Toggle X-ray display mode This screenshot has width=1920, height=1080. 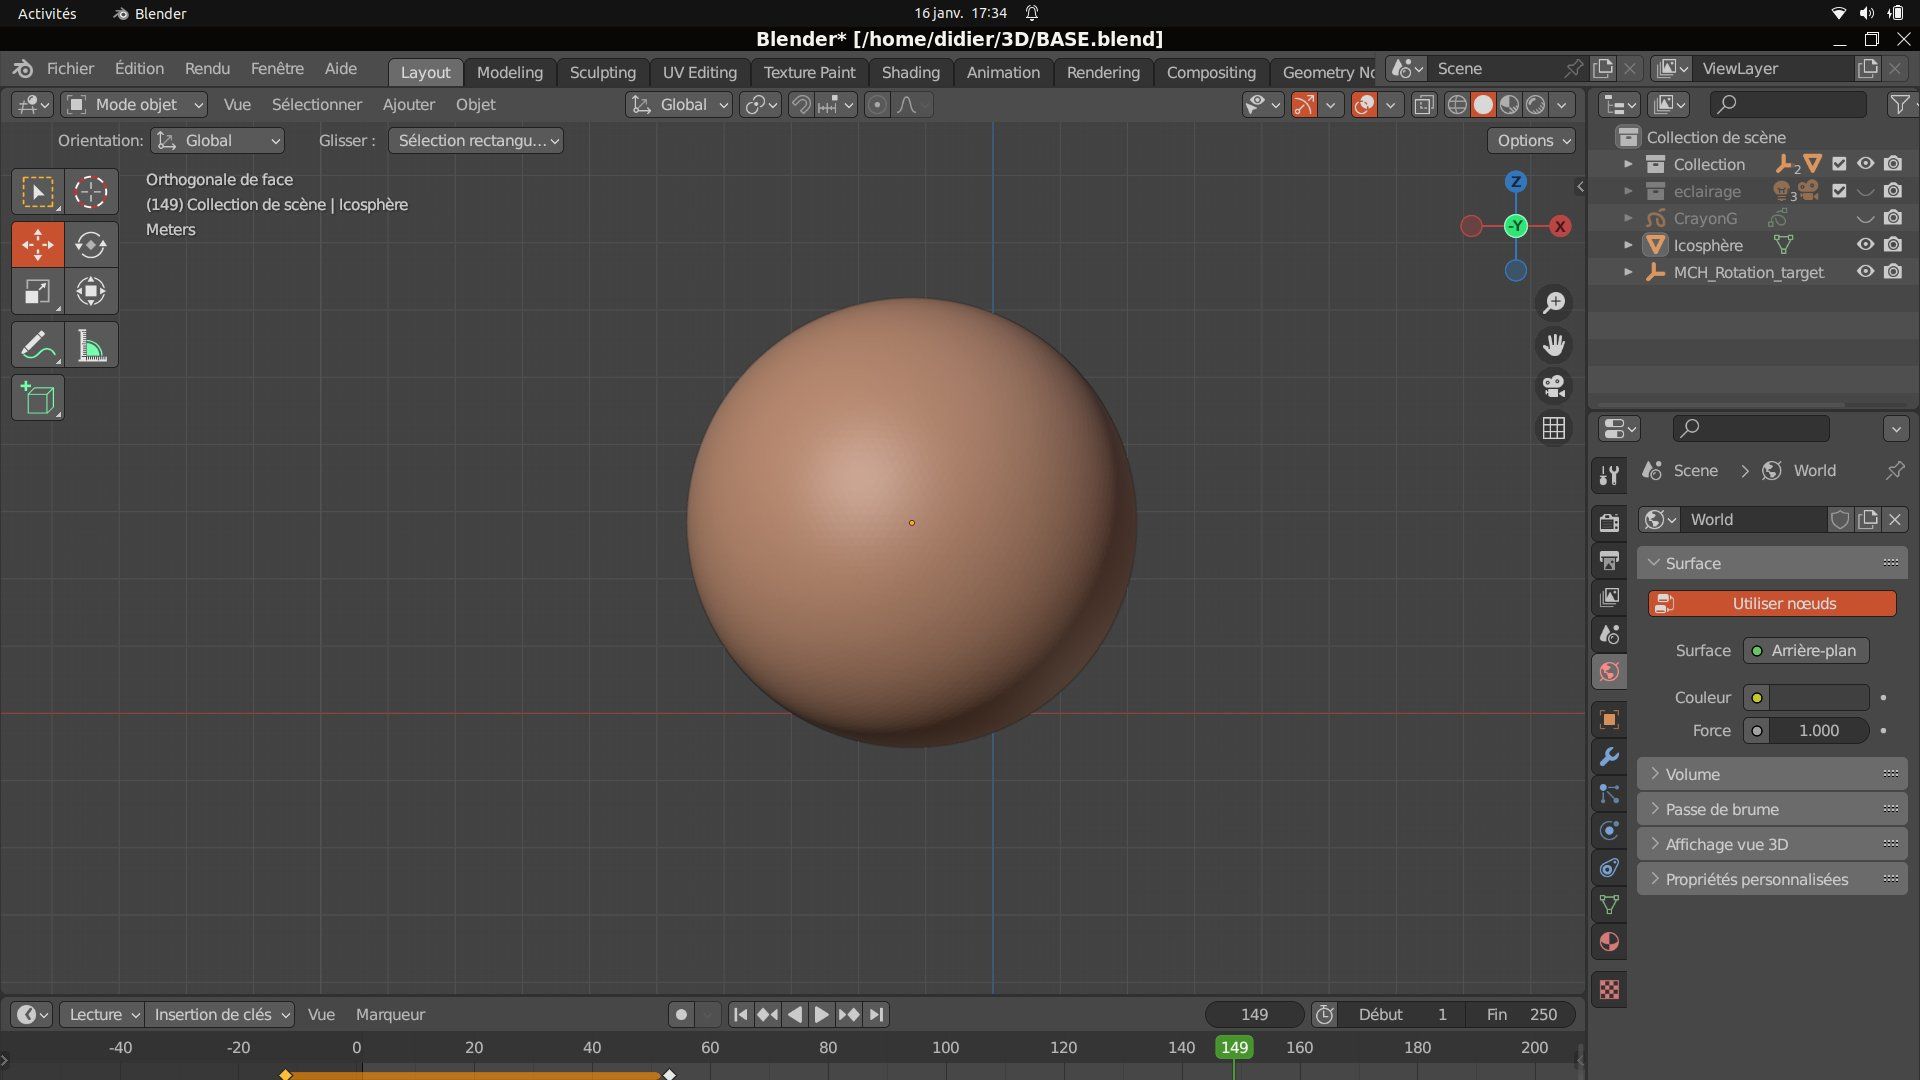coord(1424,105)
